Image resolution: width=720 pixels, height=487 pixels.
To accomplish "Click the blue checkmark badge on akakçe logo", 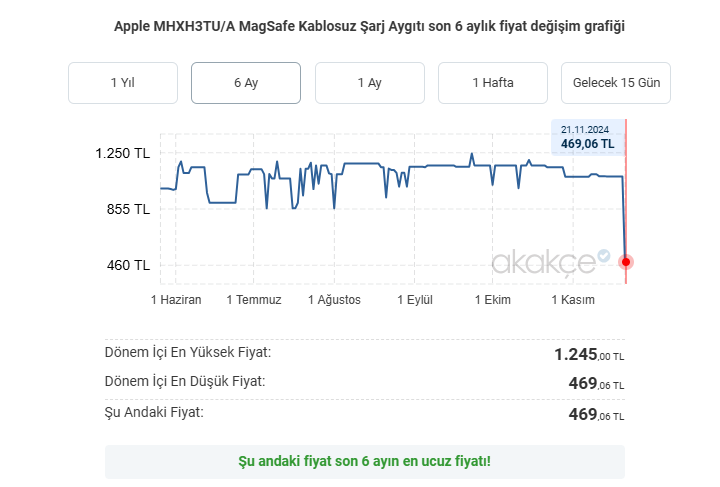I will 604,256.
